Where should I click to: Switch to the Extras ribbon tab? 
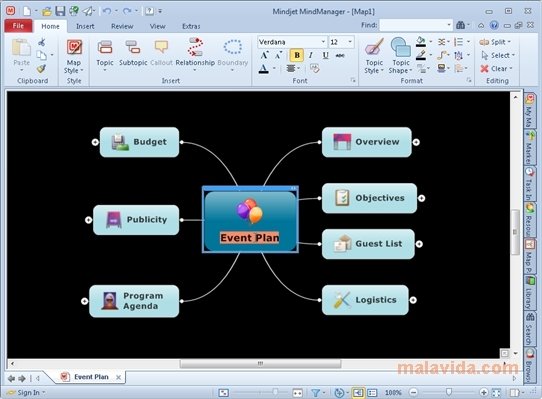[191, 26]
